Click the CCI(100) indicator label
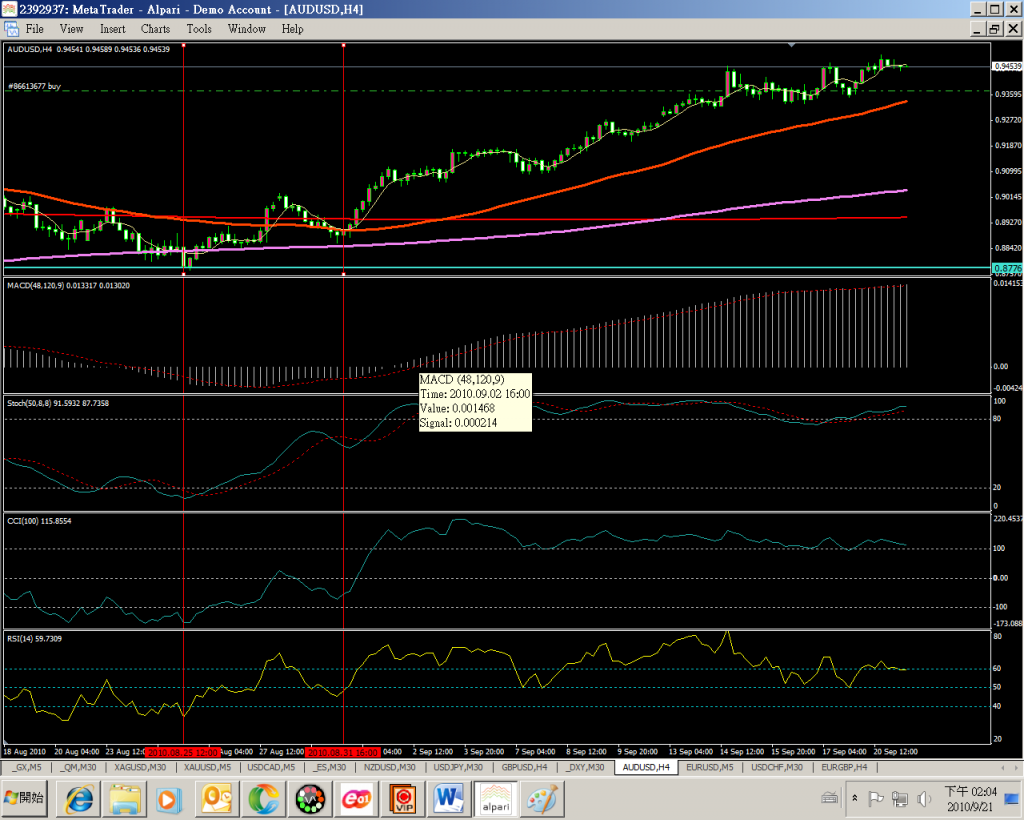Screen dimensions: 1024x820 (39, 521)
